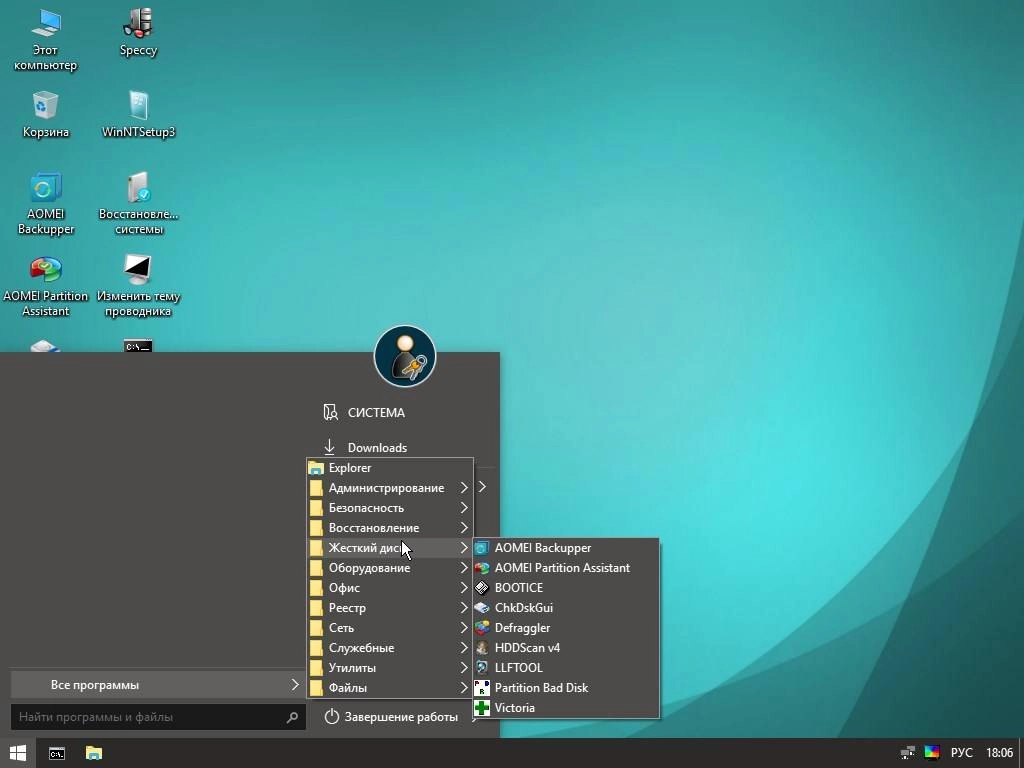Click the 18:06 clock in taskbar

click(999, 753)
